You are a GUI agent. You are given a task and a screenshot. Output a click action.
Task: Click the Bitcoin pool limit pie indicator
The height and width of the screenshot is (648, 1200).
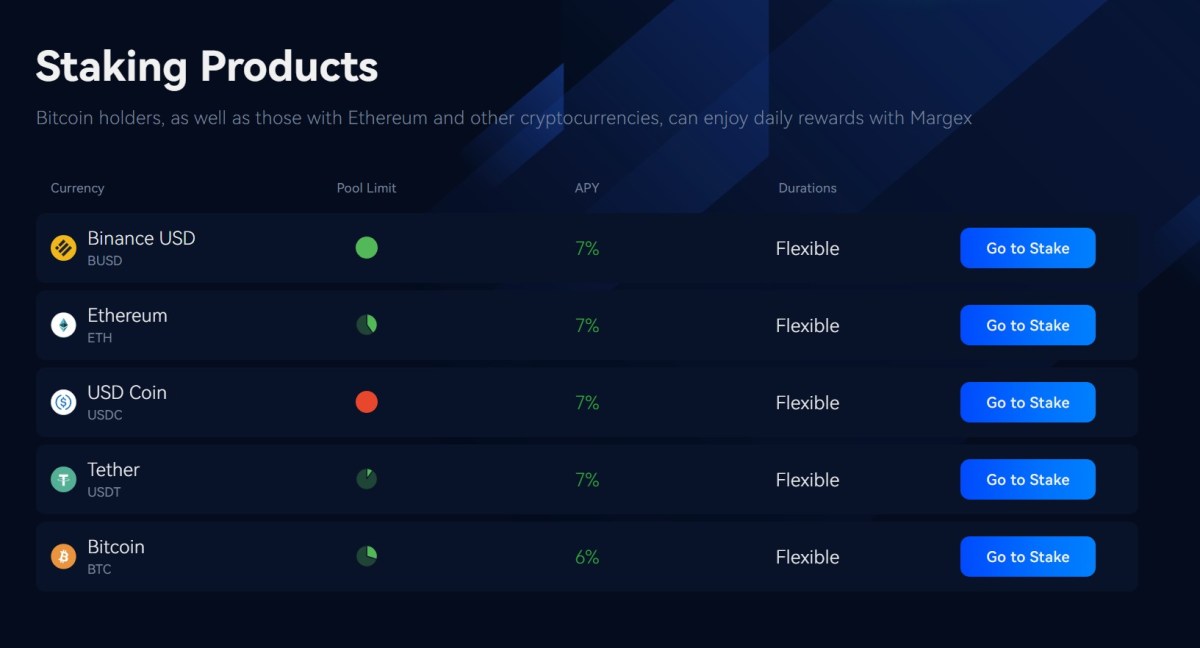pos(367,556)
